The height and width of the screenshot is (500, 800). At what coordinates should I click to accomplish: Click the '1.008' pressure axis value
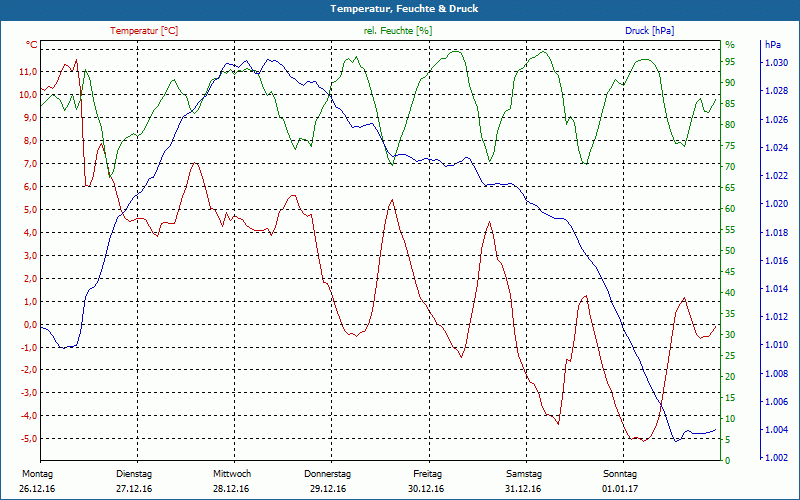click(x=777, y=373)
